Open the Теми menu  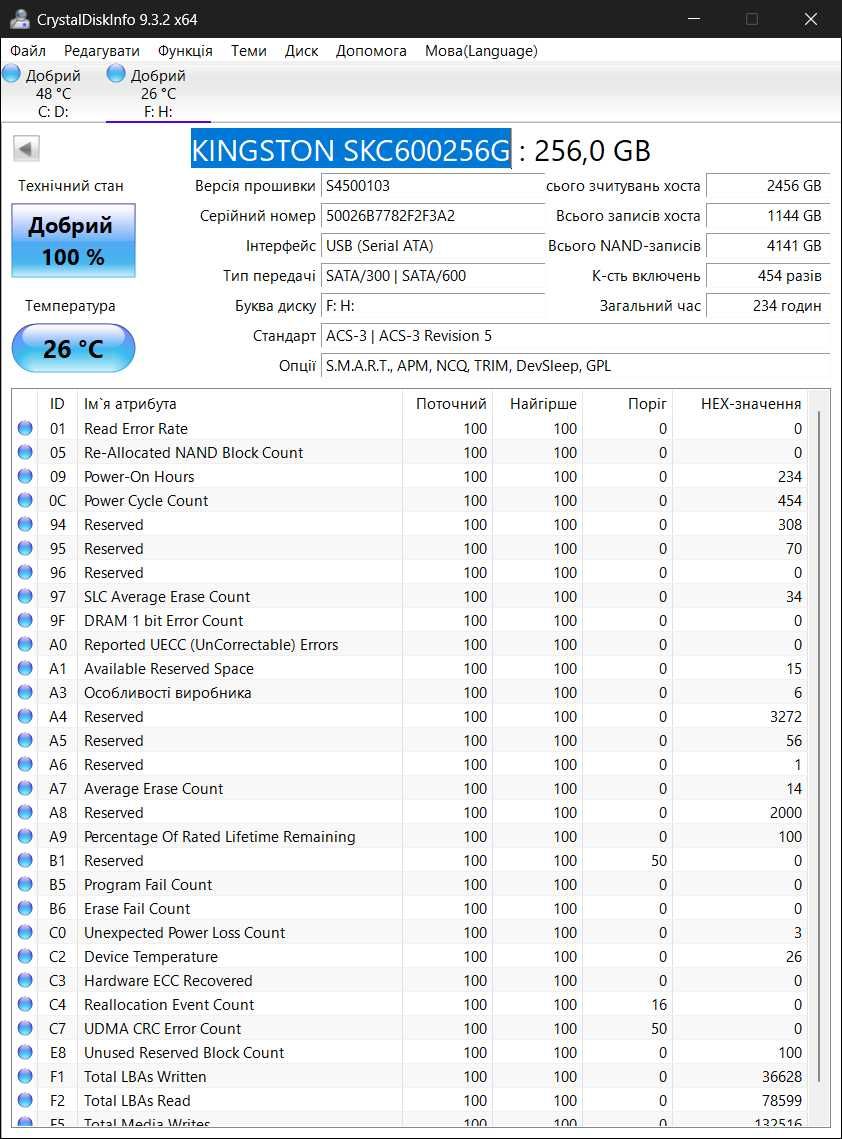pyautogui.click(x=248, y=51)
